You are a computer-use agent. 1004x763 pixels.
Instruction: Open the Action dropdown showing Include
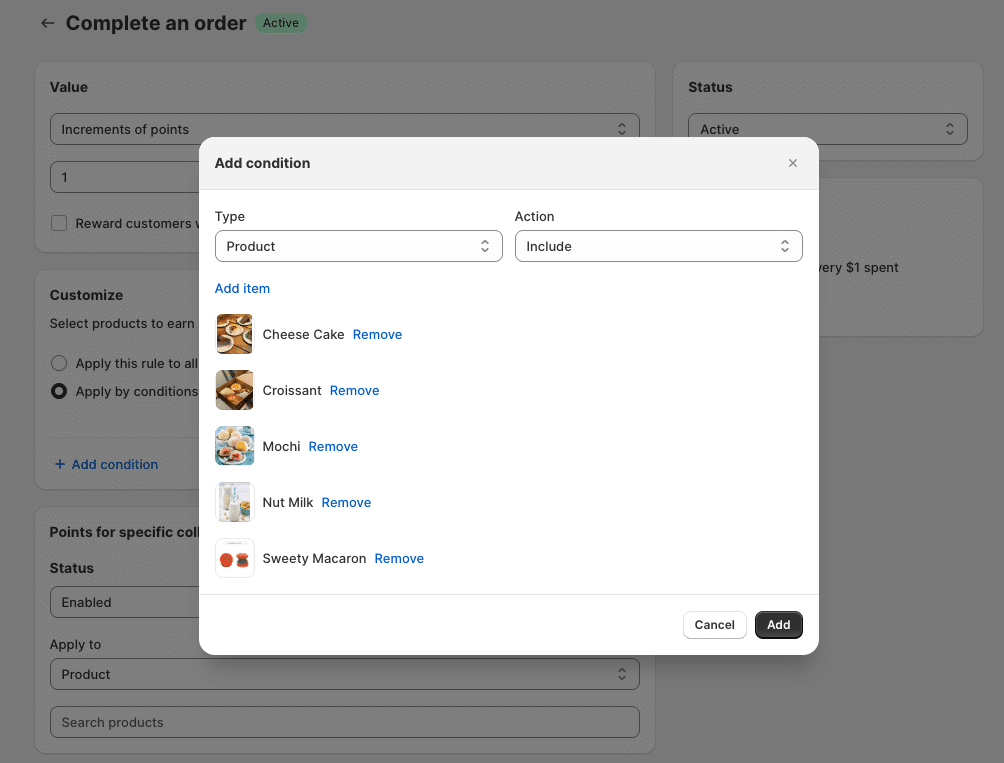[658, 246]
